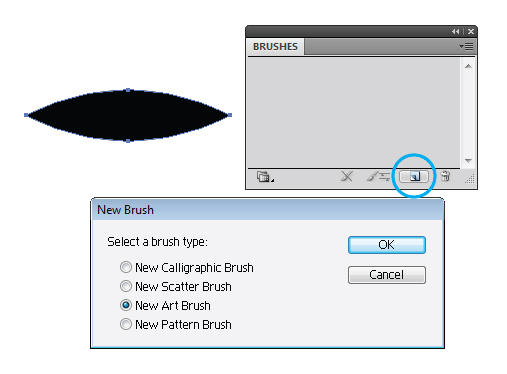
Task: Click the scroll down arrow in Brushes panel
Action: 468,161
